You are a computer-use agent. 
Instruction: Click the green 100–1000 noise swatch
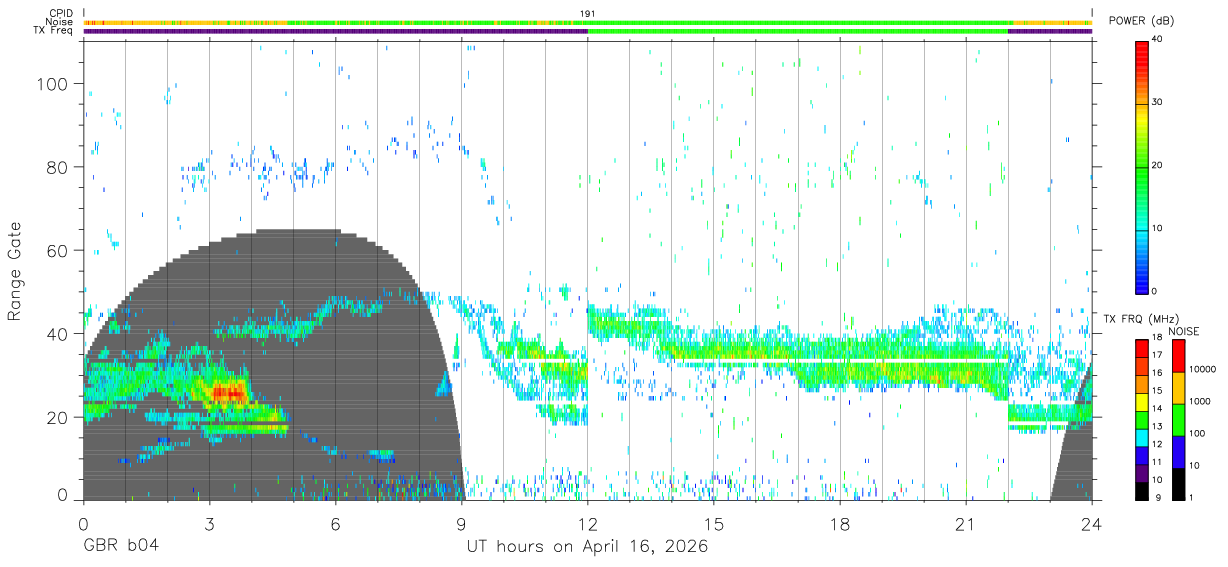[x=1177, y=420]
